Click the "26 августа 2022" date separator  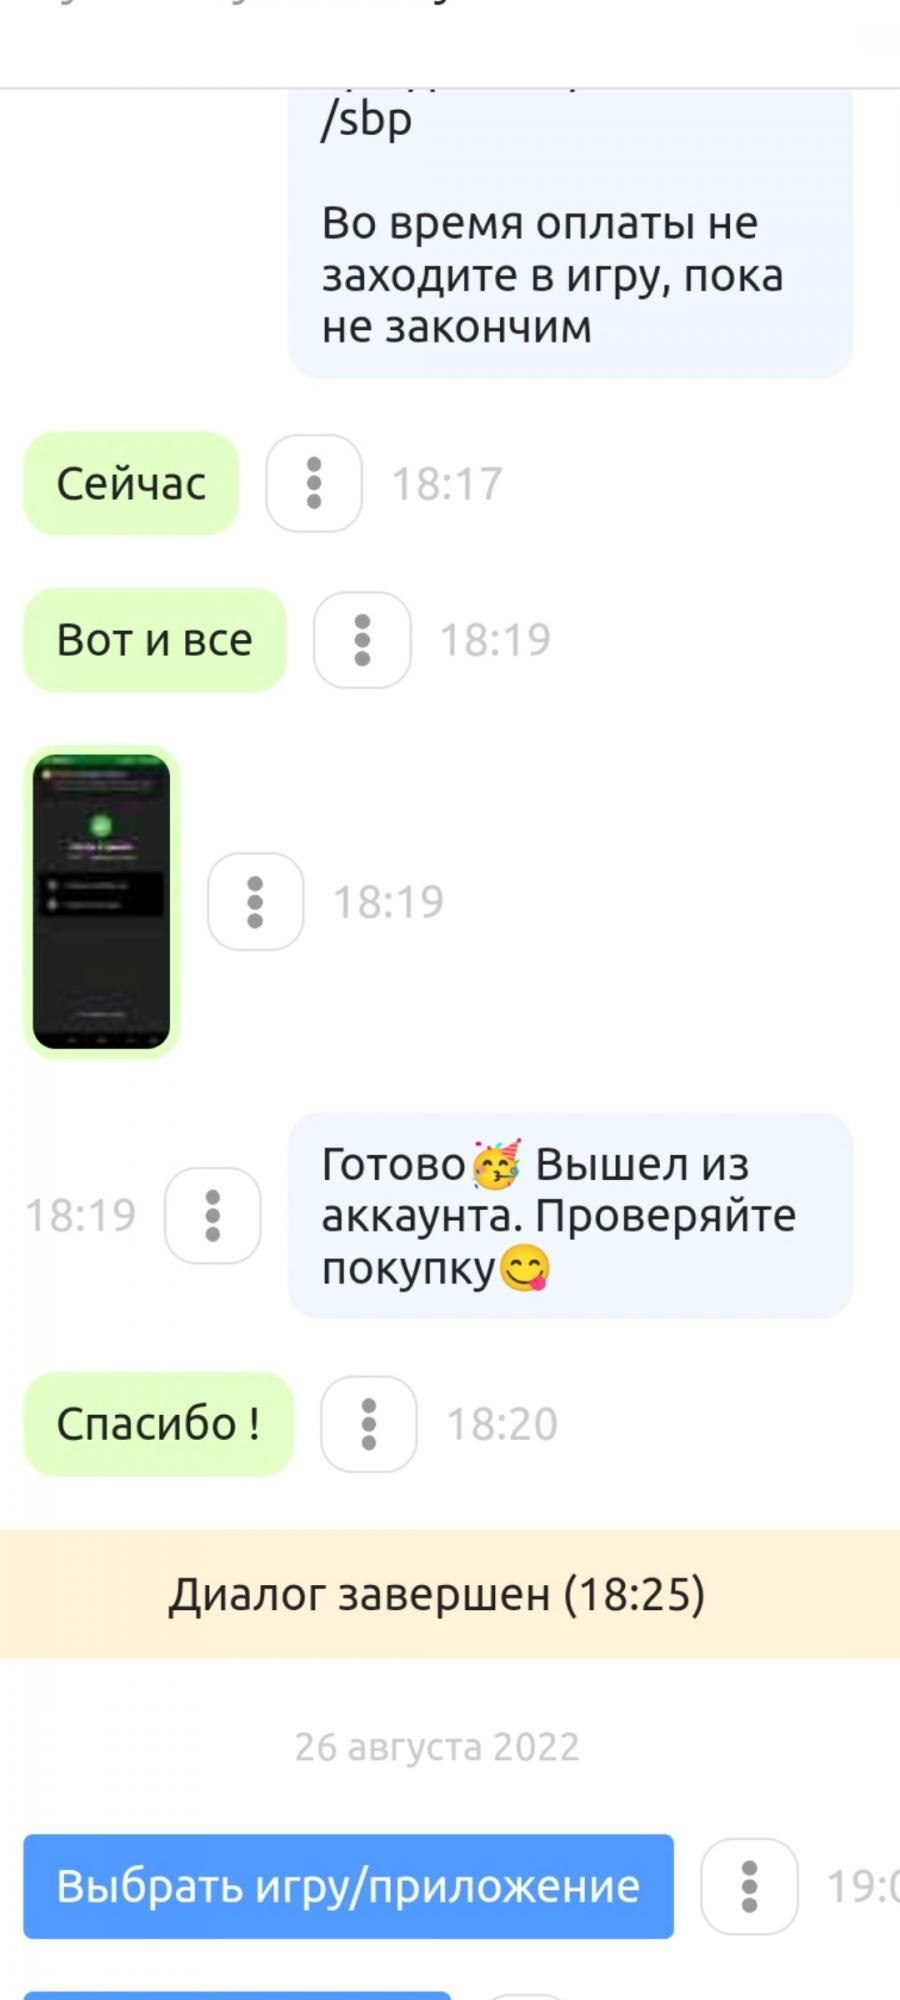[x=437, y=1747]
